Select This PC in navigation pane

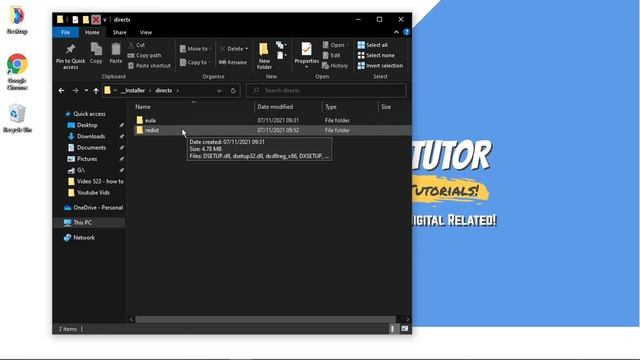tap(82, 222)
